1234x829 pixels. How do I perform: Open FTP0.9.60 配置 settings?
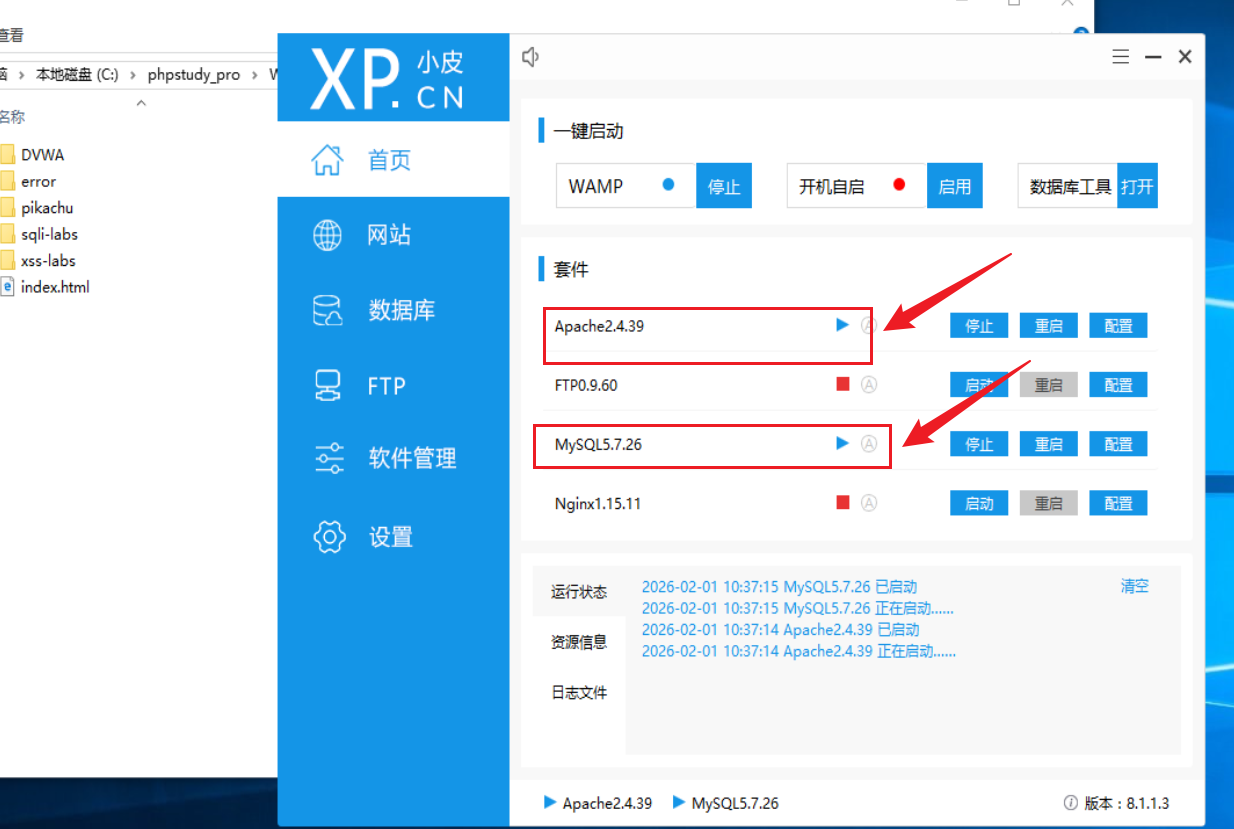tap(1119, 384)
